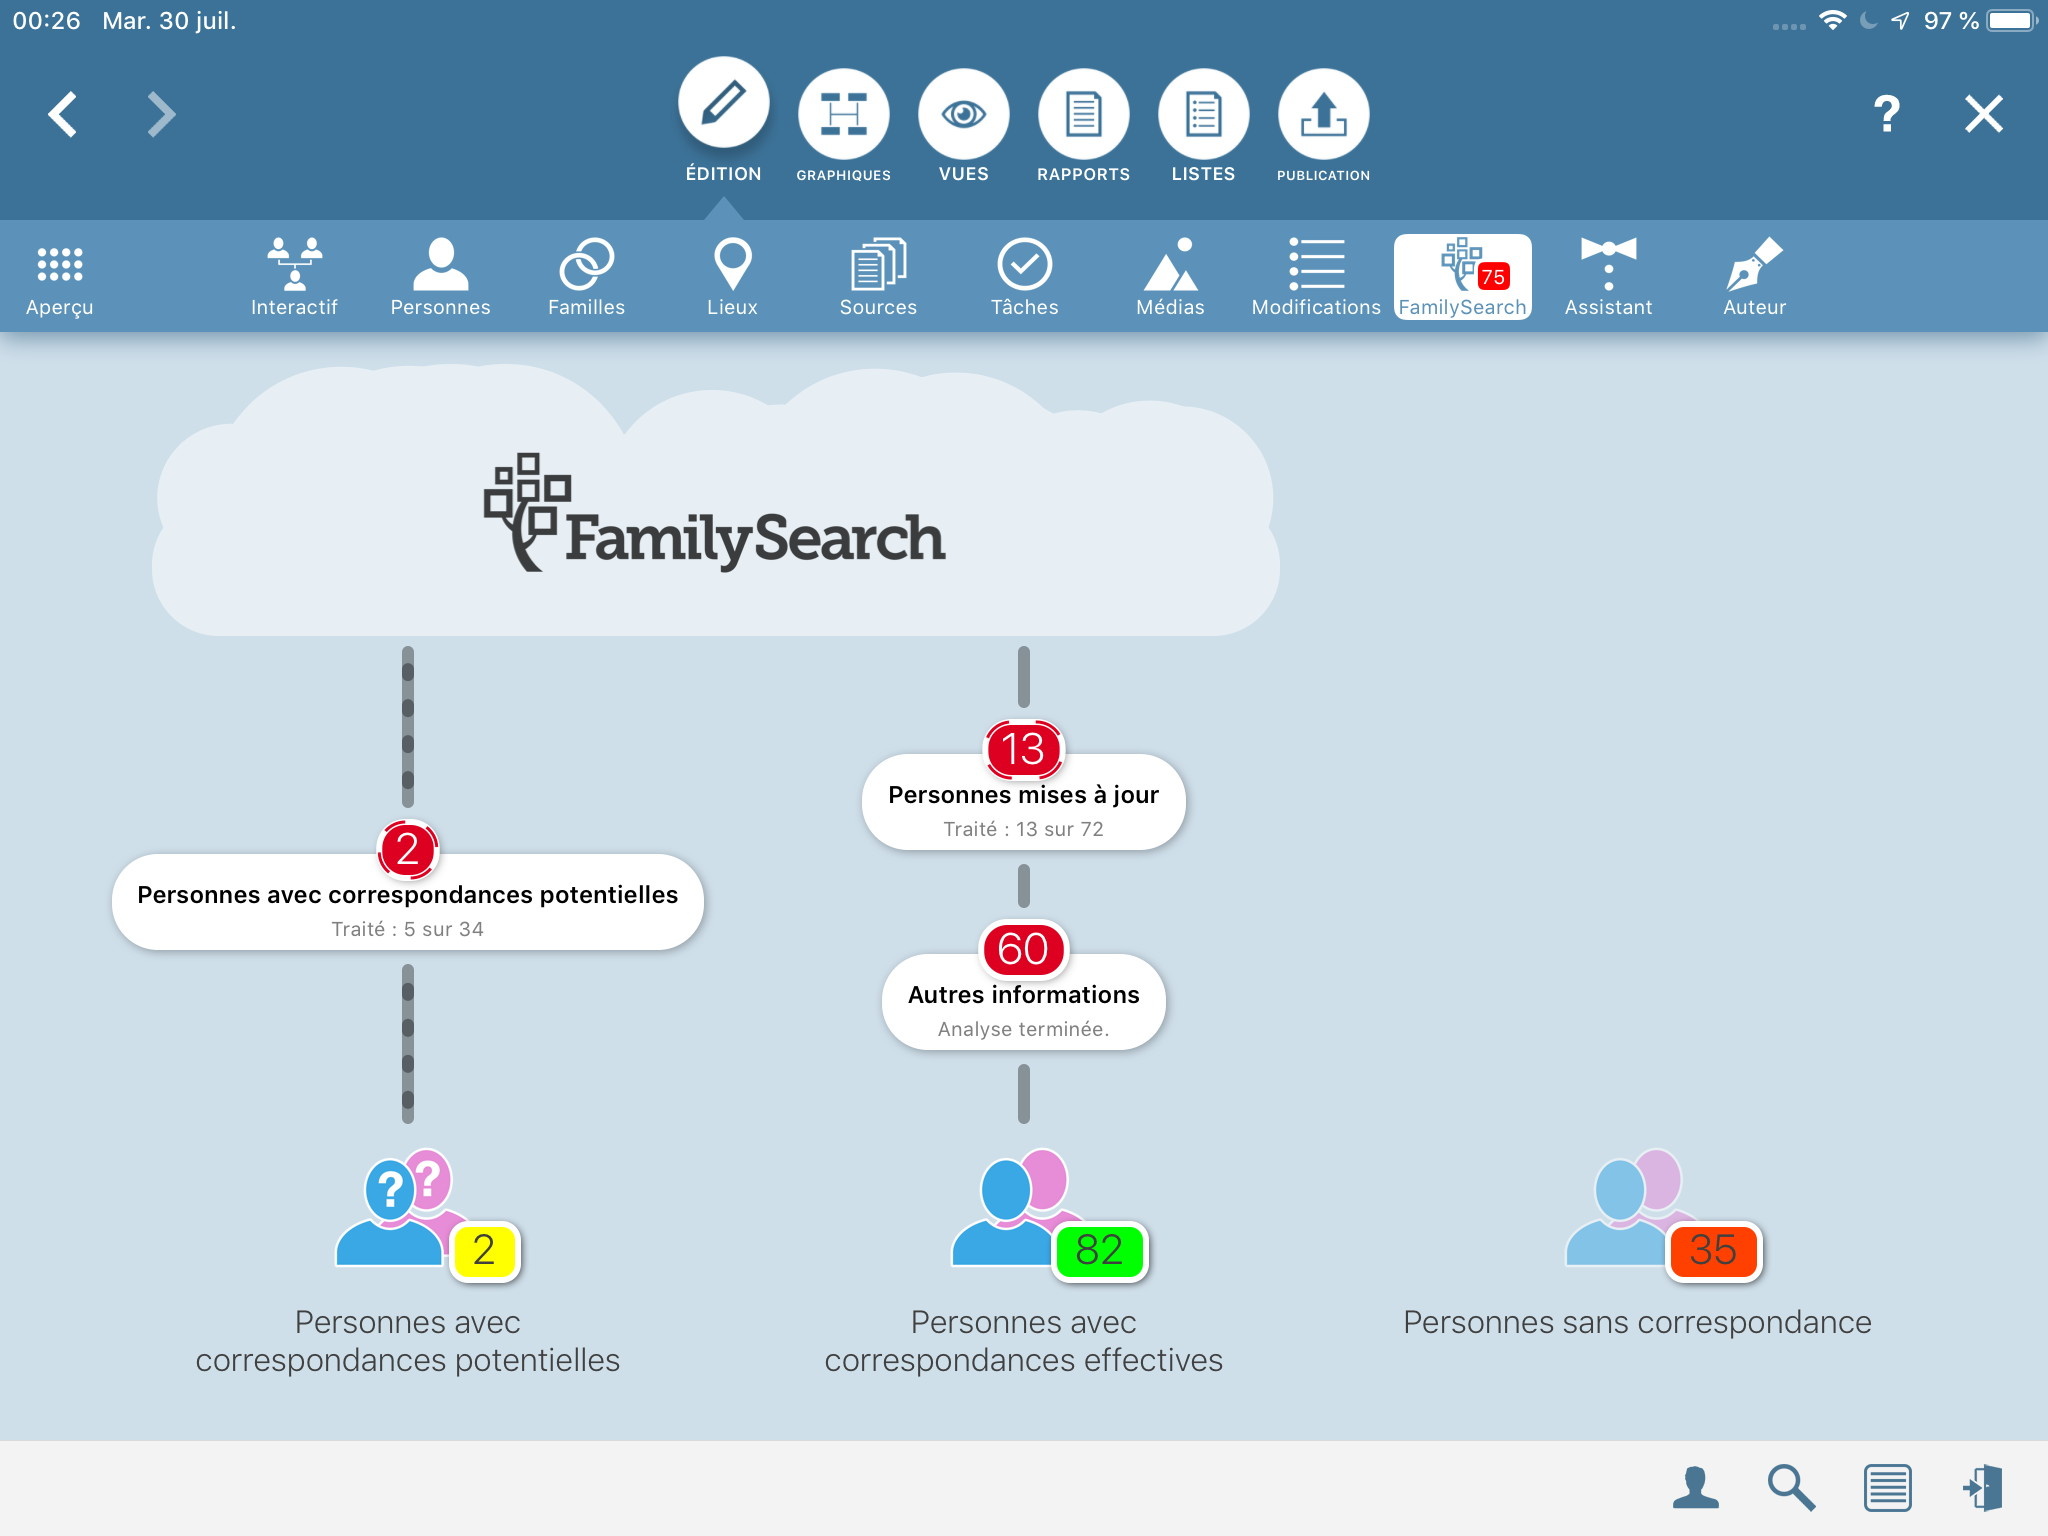This screenshot has width=2048, height=1536.
Task: Open the Sources editor
Action: (878, 278)
